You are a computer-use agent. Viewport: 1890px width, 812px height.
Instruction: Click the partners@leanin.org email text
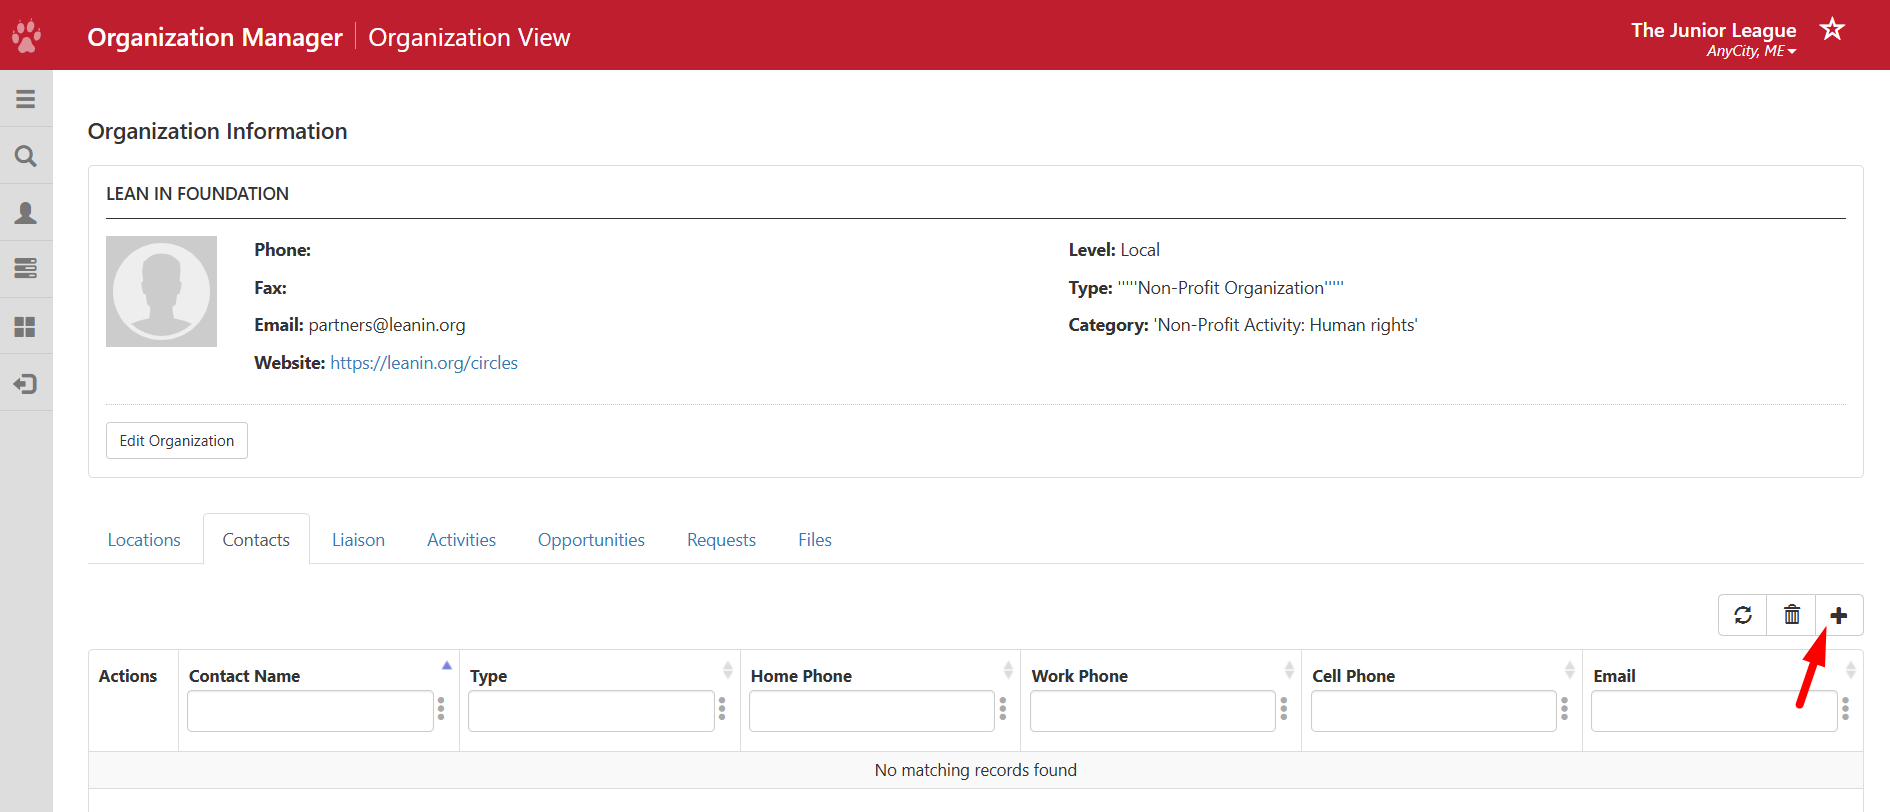[387, 325]
